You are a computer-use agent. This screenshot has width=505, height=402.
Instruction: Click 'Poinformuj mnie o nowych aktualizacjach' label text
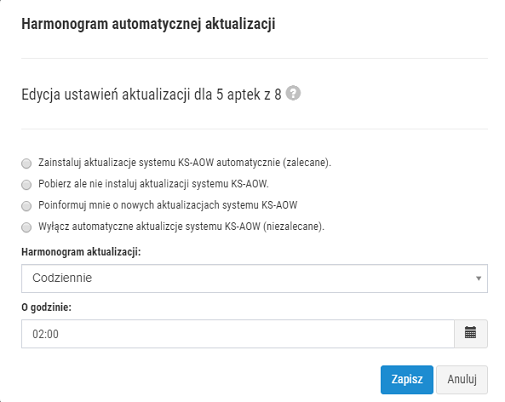168,205
